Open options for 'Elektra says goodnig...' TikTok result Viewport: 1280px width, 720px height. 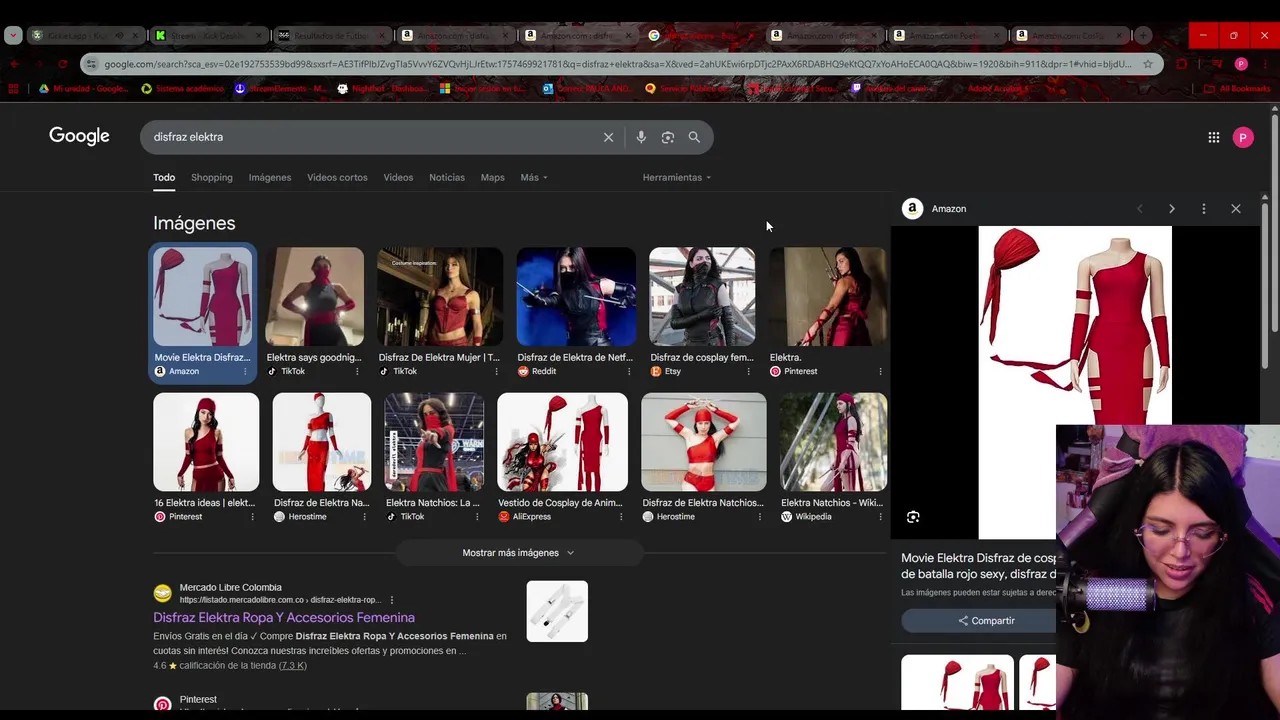(x=357, y=372)
